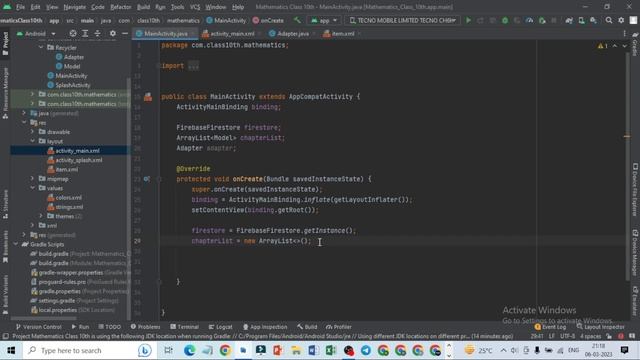
Task: Open recent tabs menu three-dot icon
Action: [x=624, y=33]
